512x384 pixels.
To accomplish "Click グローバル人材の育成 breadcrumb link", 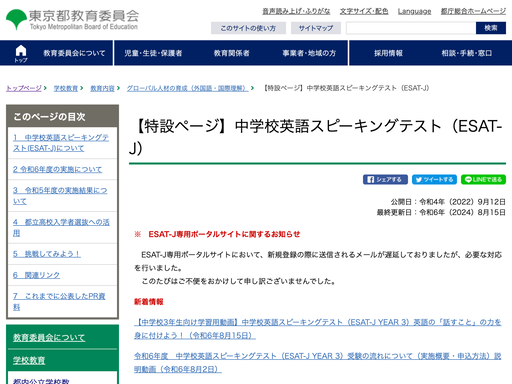I will pos(187,88).
